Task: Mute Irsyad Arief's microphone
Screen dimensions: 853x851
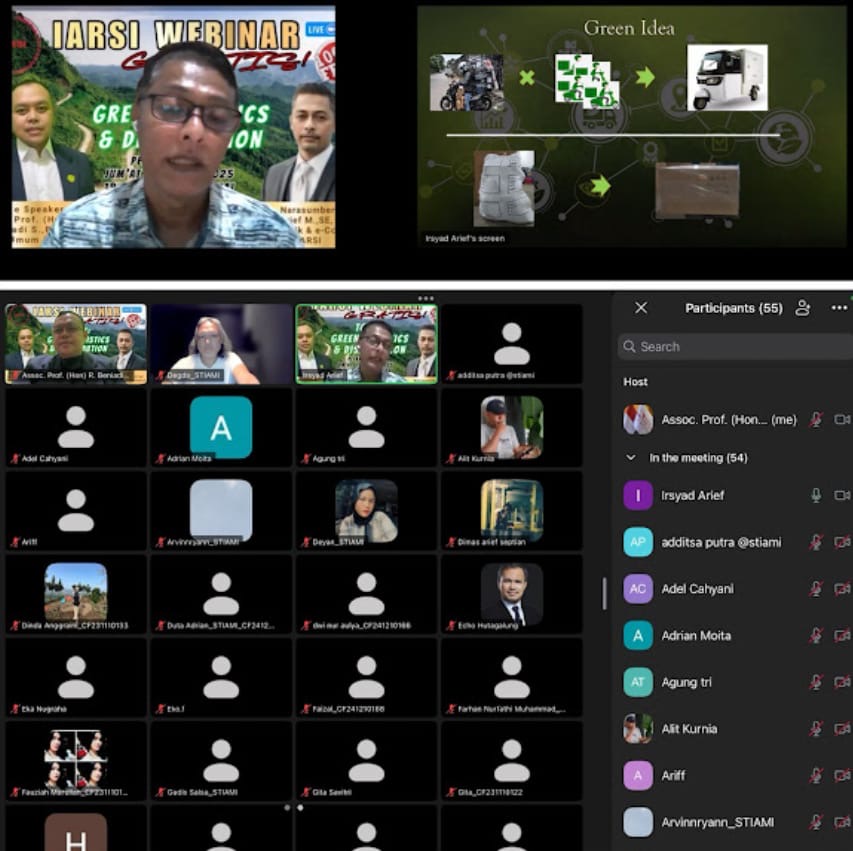Action: [815, 495]
